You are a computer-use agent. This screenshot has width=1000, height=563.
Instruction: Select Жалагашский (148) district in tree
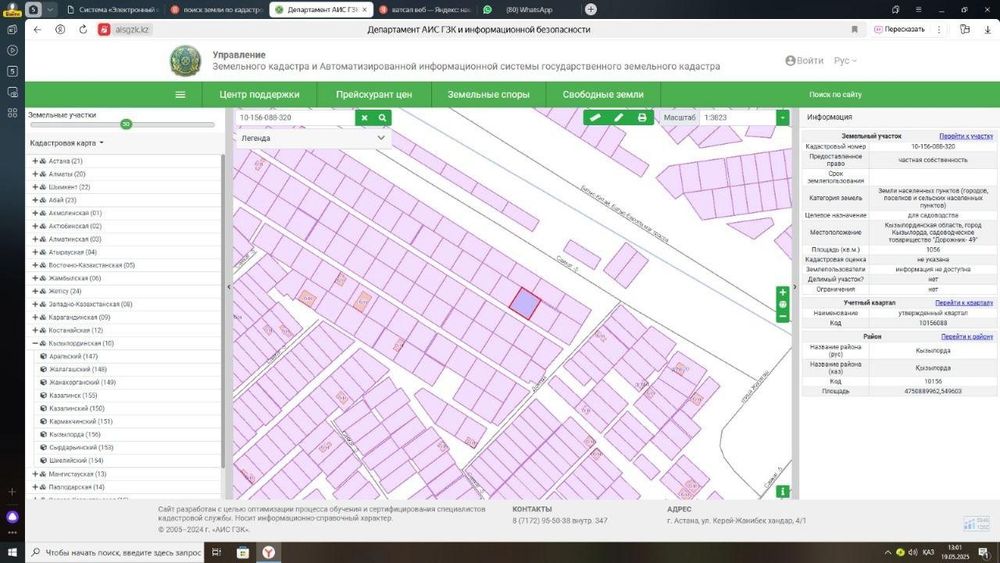point(78,369)
